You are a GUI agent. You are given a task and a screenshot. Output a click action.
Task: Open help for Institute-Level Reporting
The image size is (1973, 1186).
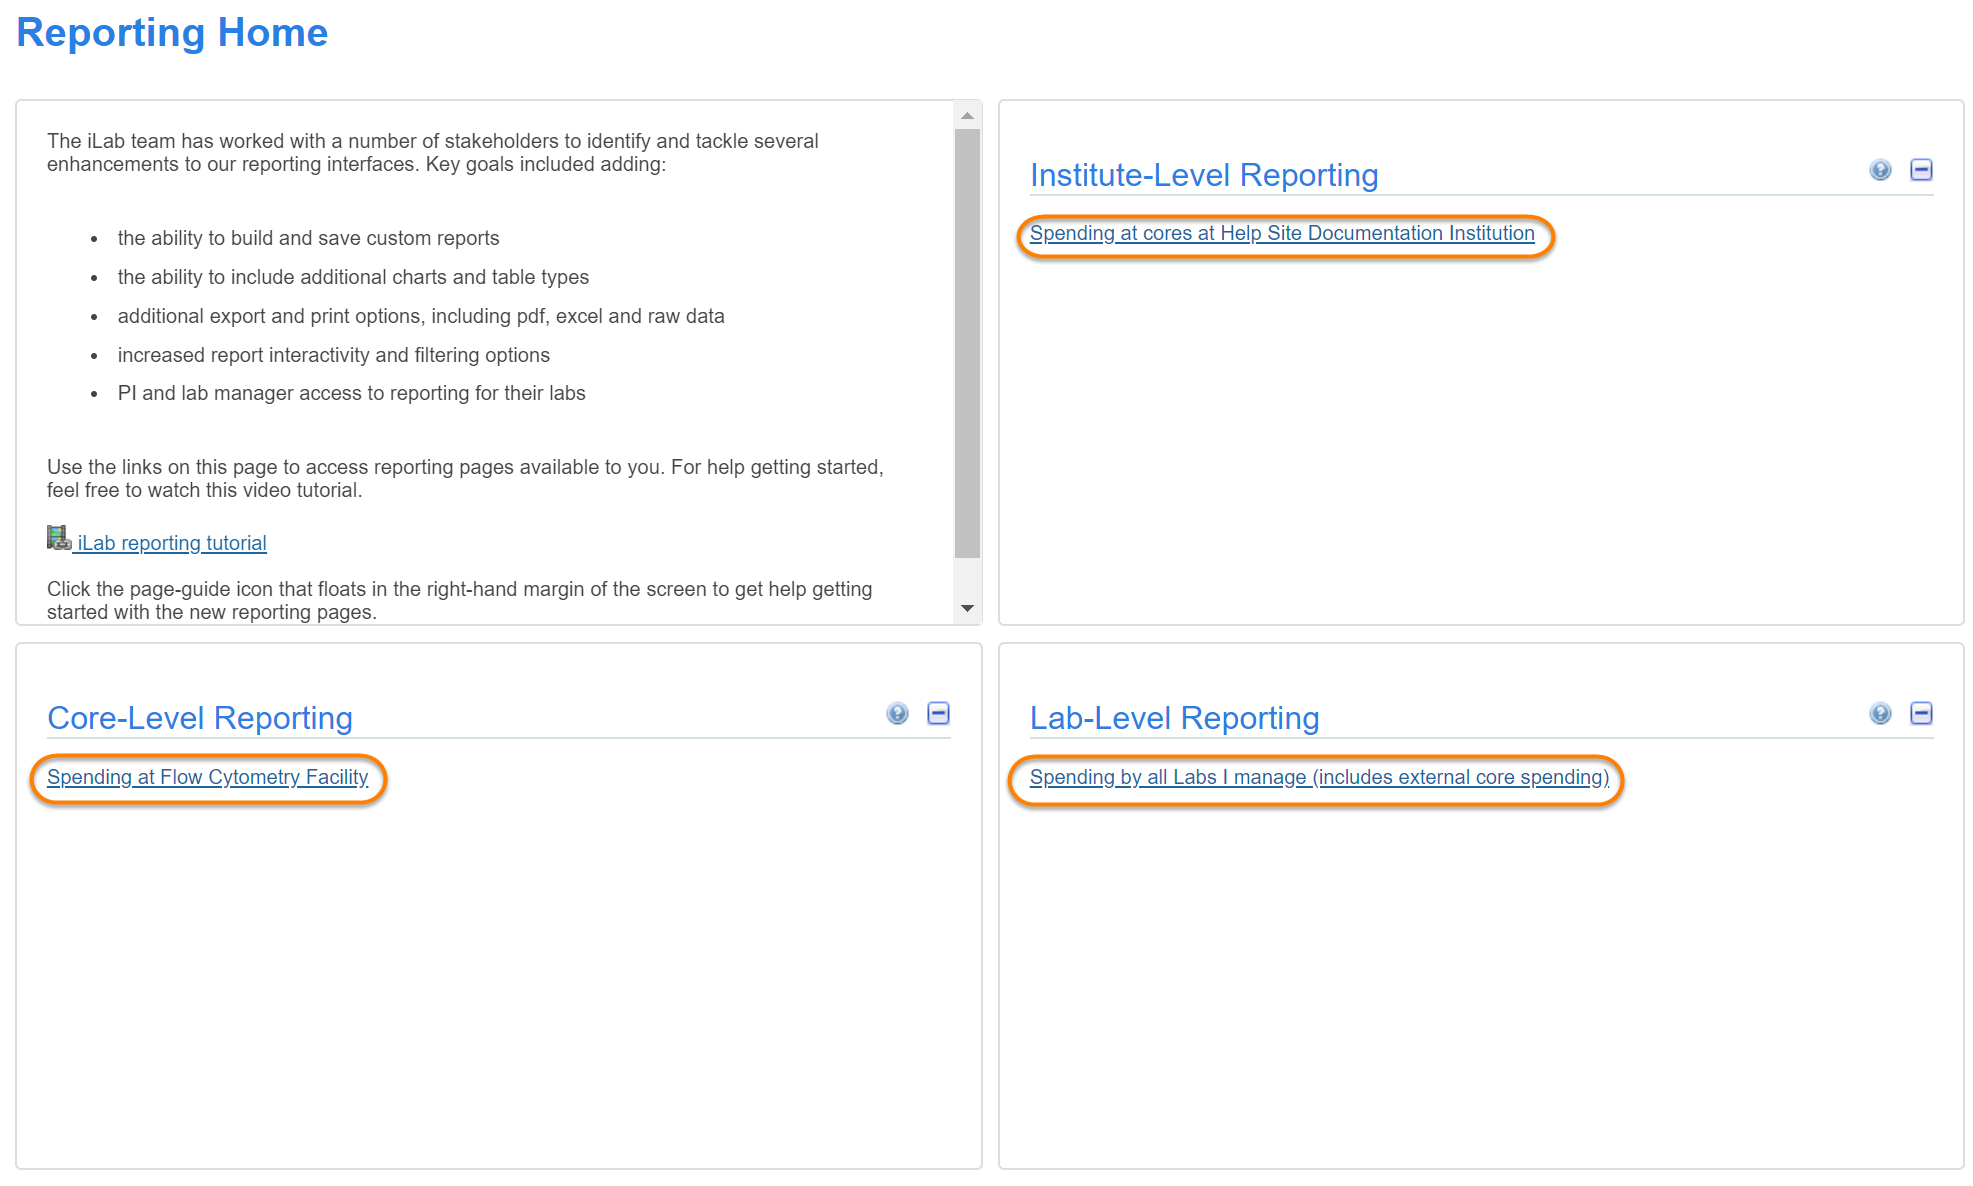tap(1880, 170)
